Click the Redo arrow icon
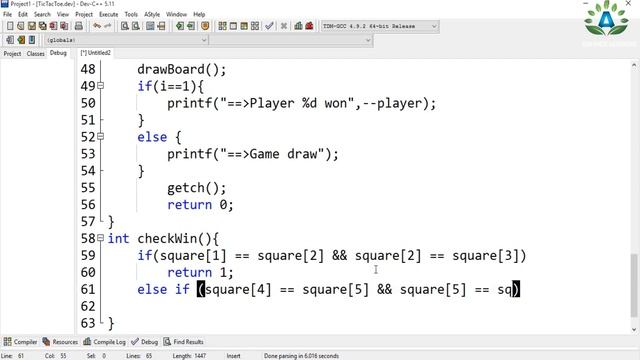 tap(108, 26)
